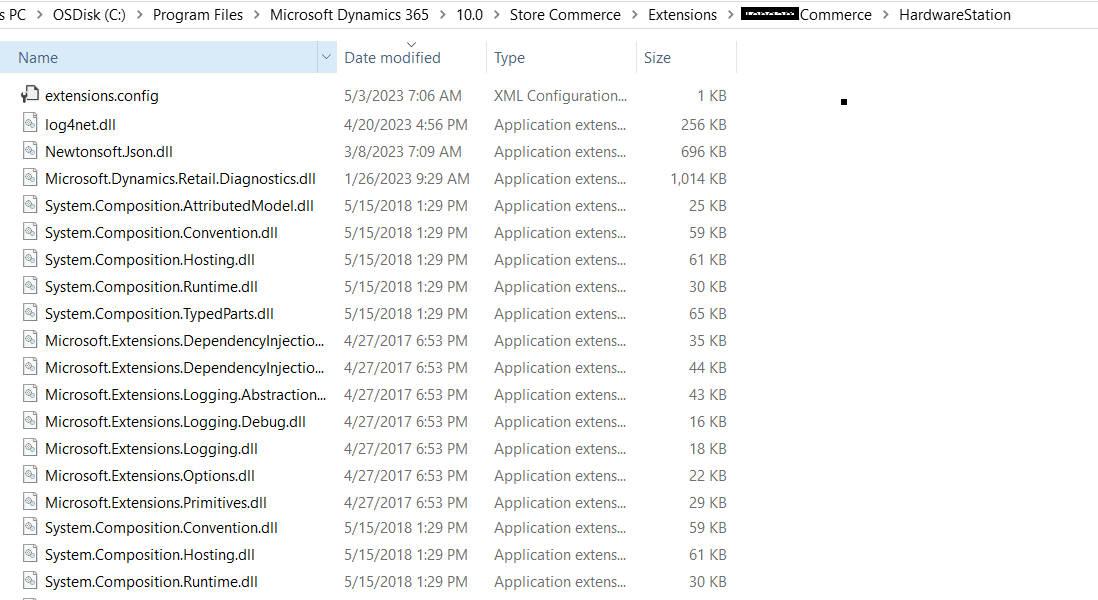Screen dimensions: 1098x600
Task: Expand the chevron after Store Commerce
Action: 634,15
